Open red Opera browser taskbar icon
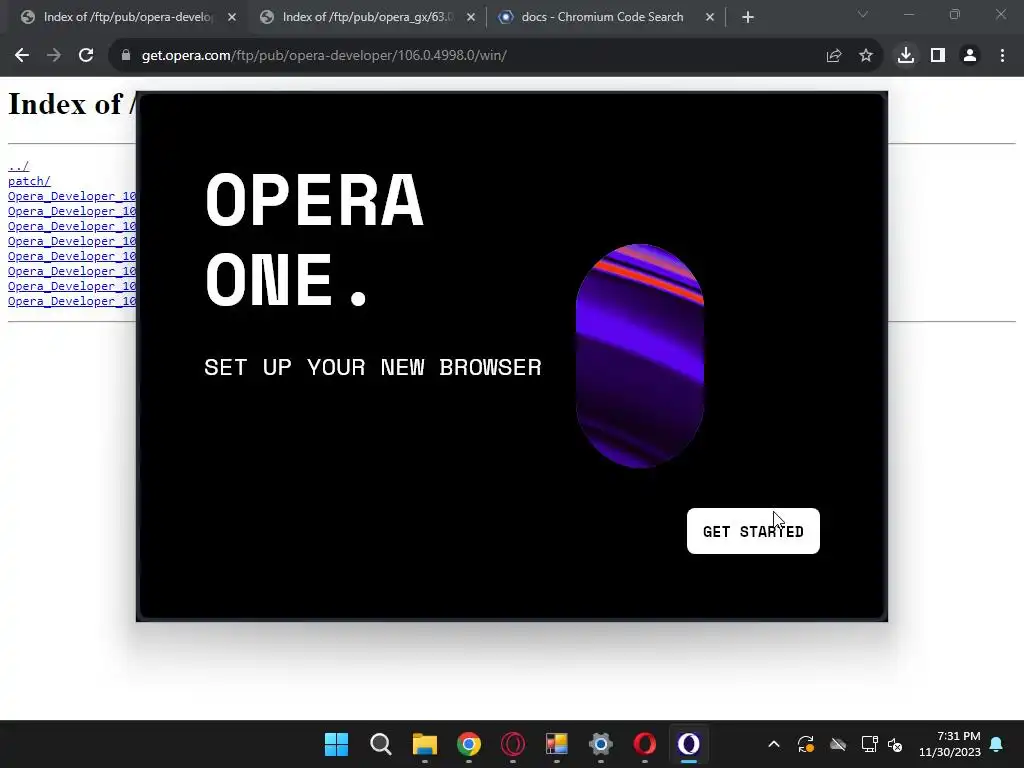Viewport: 1024px width, 768px height. [645, 744]
